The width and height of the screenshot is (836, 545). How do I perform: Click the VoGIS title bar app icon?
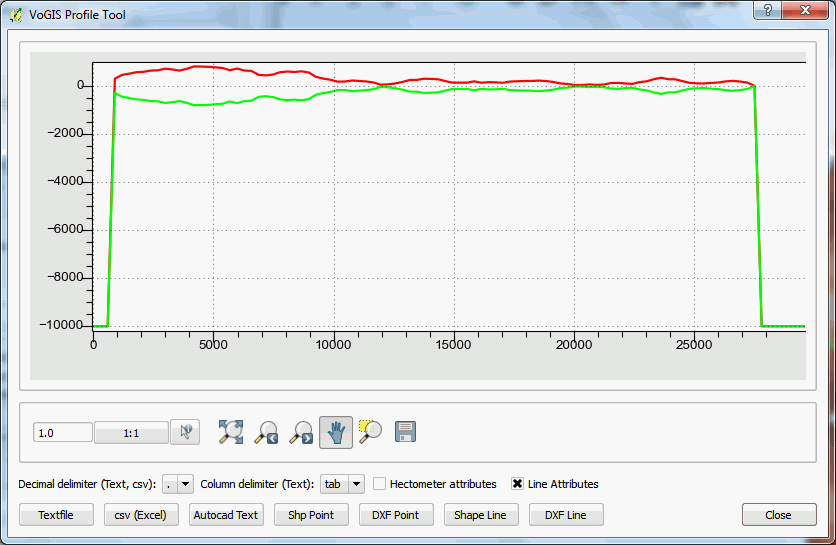click(x=16, y=15)
